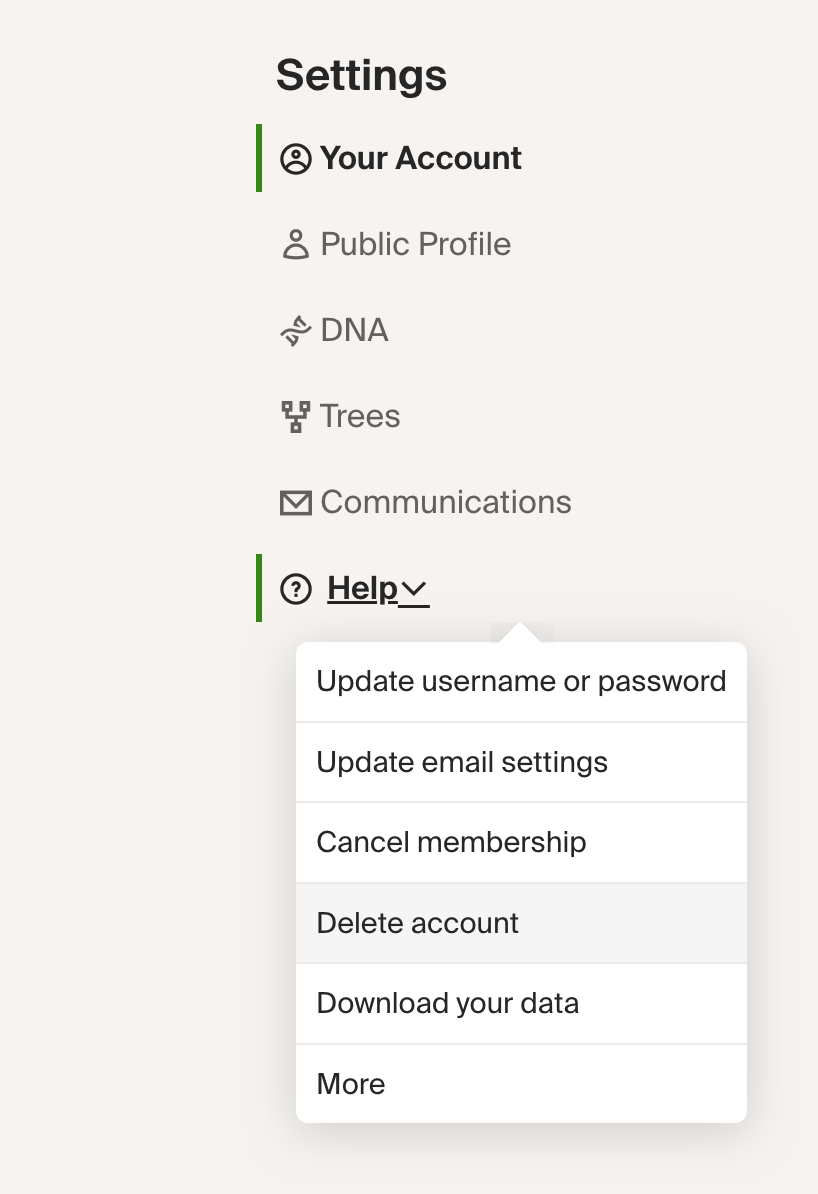818x1194 pixels.
Task: Choose Update email settings option
Action: pyautogui.click(x=521, y=762)
